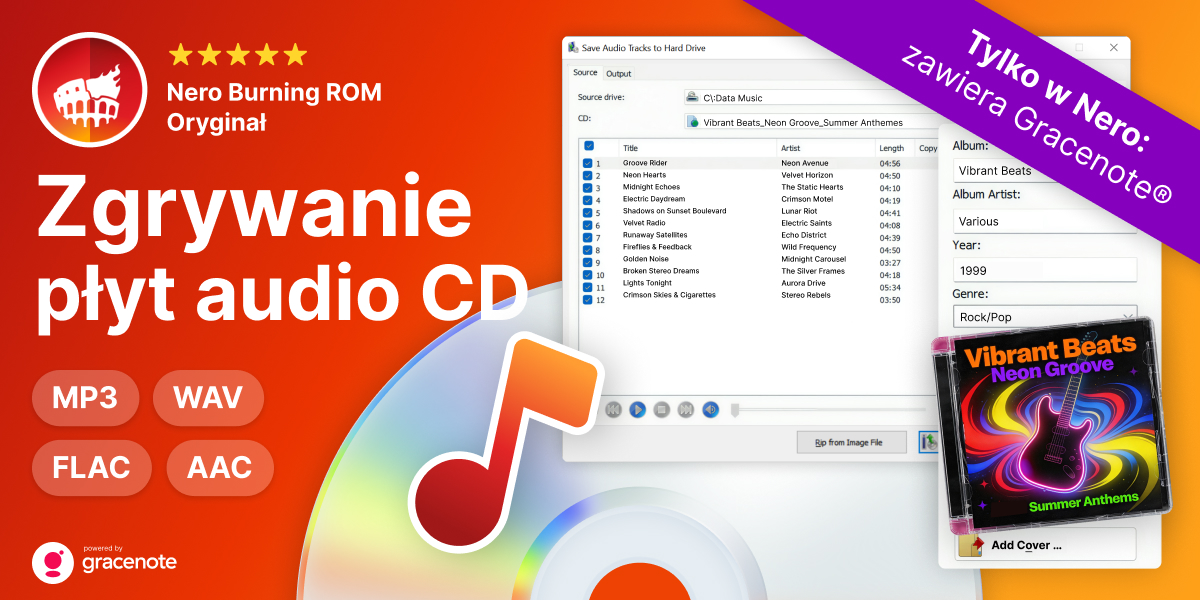The height and width of the screenshot is (600, 1200).
Task: Sort by the Length column header
Action: 894,148
